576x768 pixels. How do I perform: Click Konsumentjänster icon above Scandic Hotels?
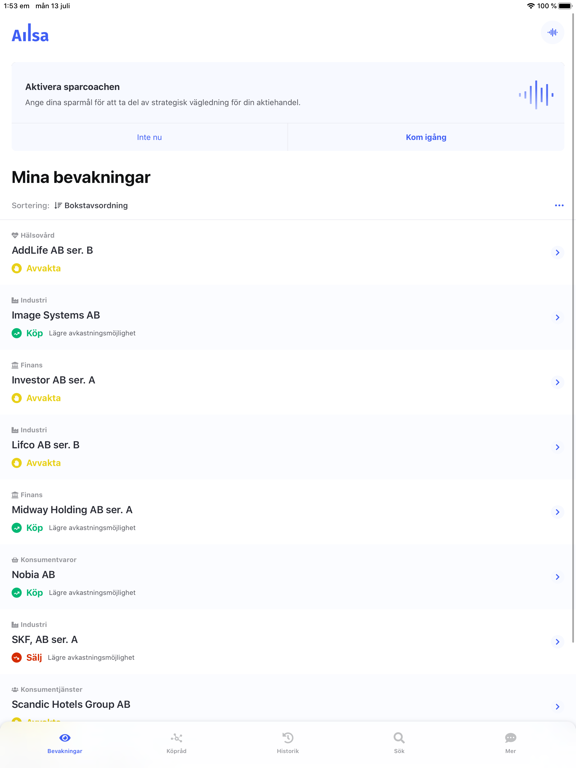[15, 690]
